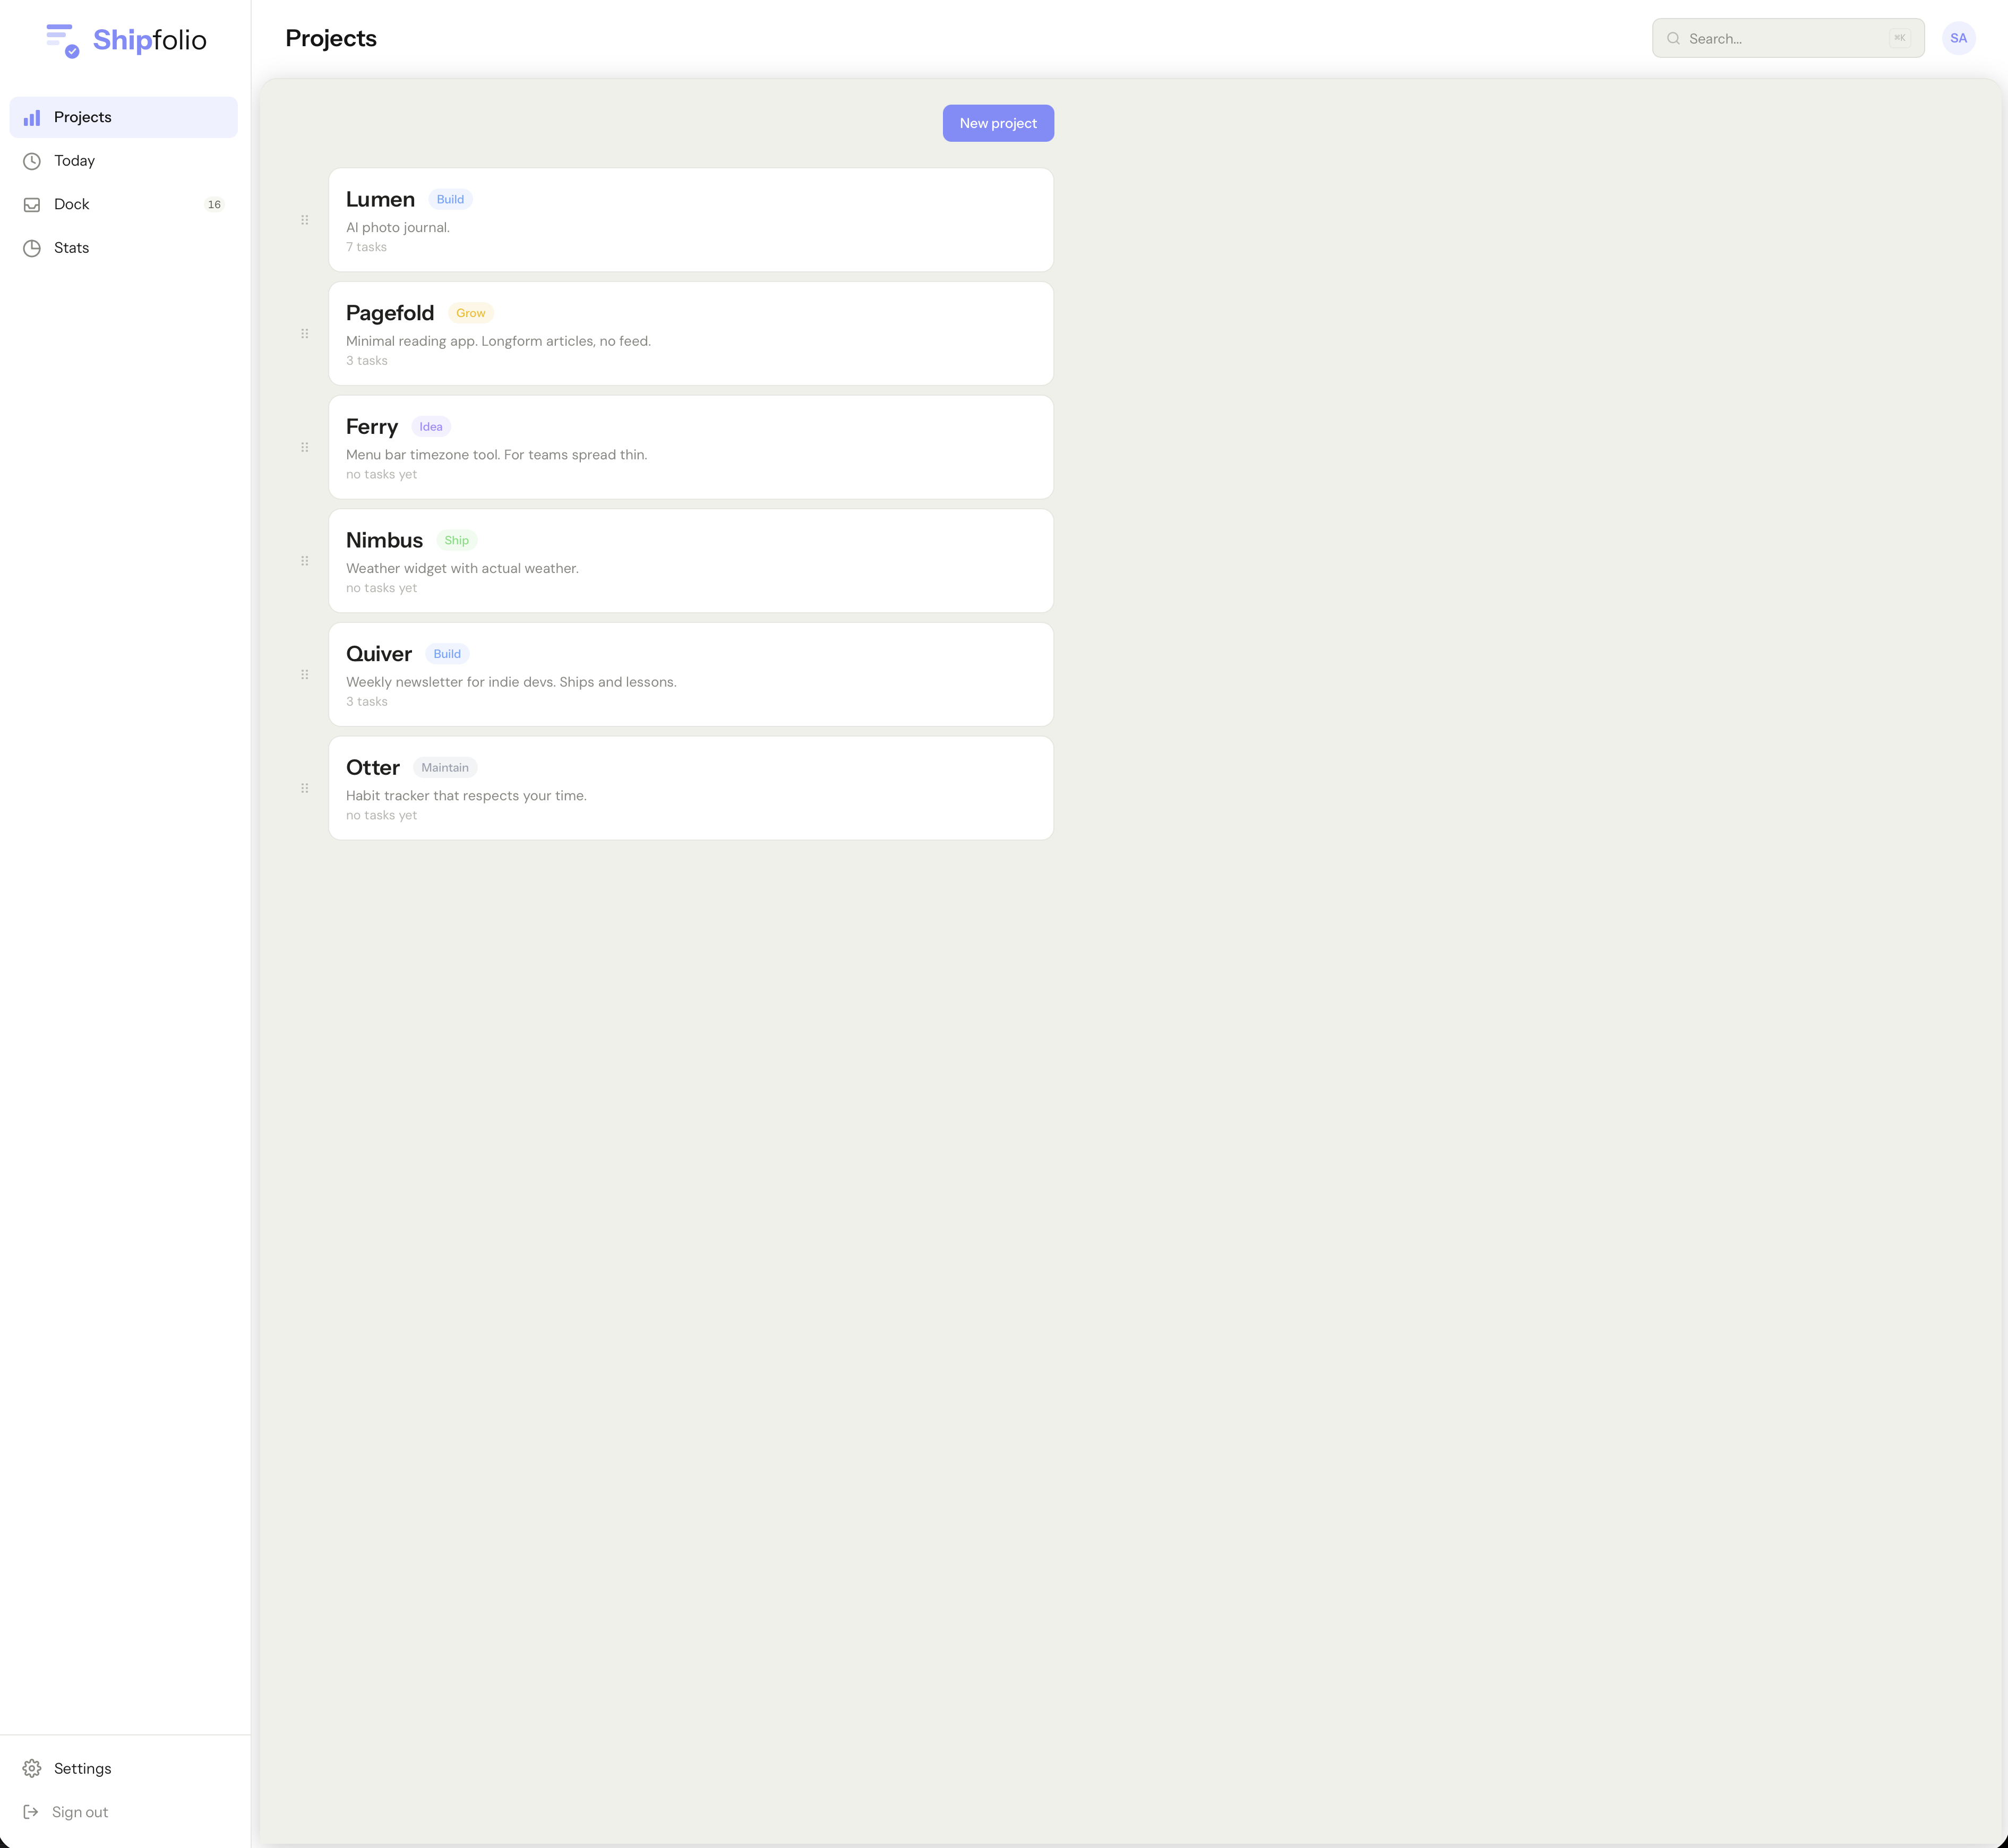Click the Projects bar chart icon
This screenshot has height=1848, width=2008.
point(32,117)
